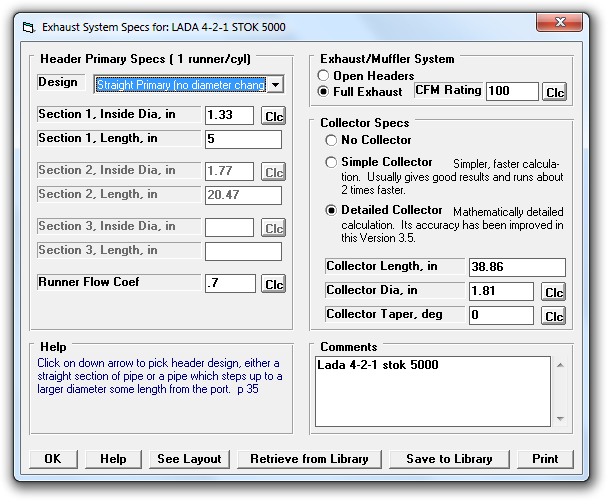This screenshot has height=501, width=608.
Task: Choose the No Collector option
Action: coord(332,140)
